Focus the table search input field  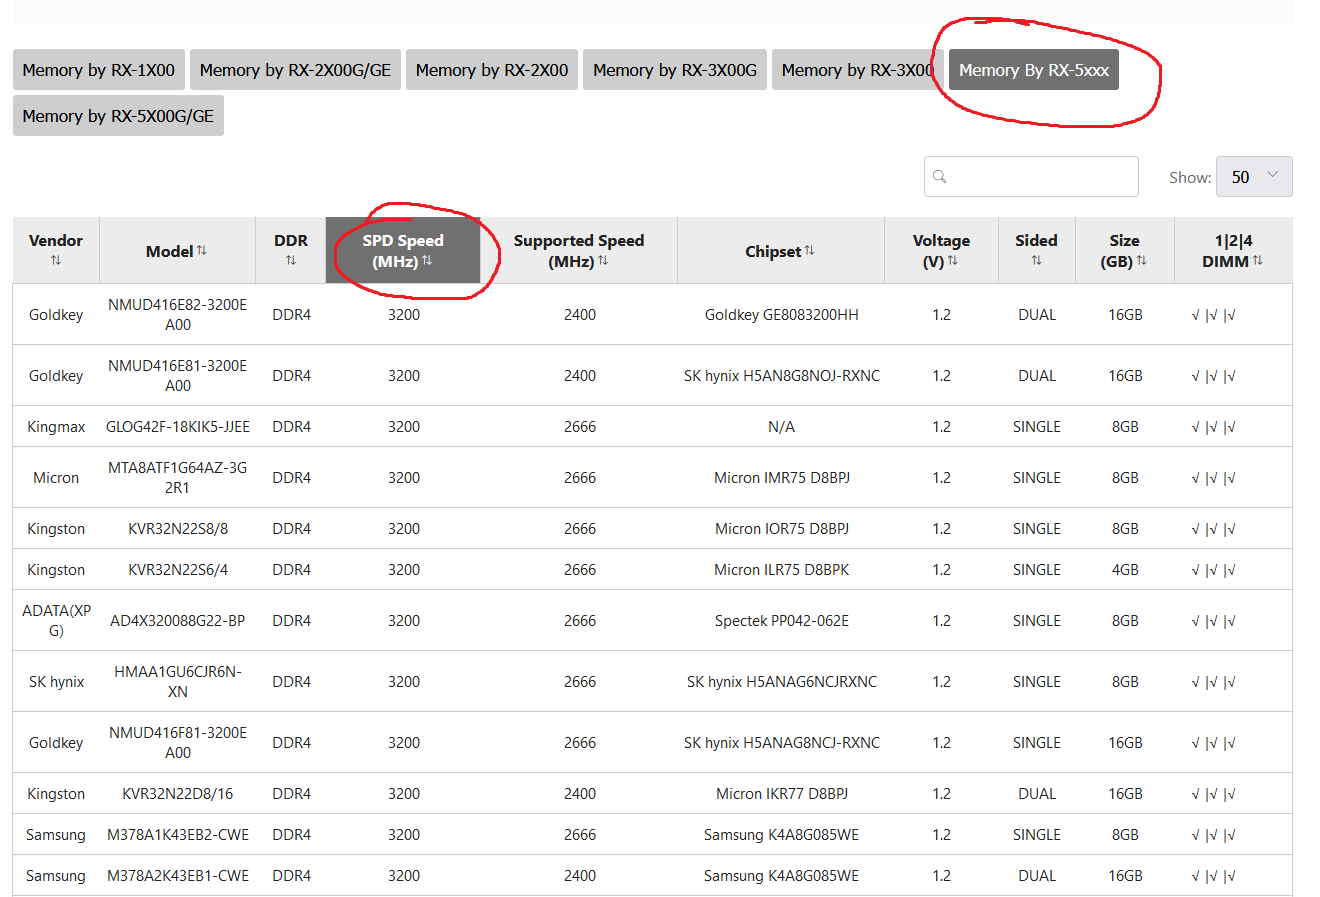point(1031,177)
